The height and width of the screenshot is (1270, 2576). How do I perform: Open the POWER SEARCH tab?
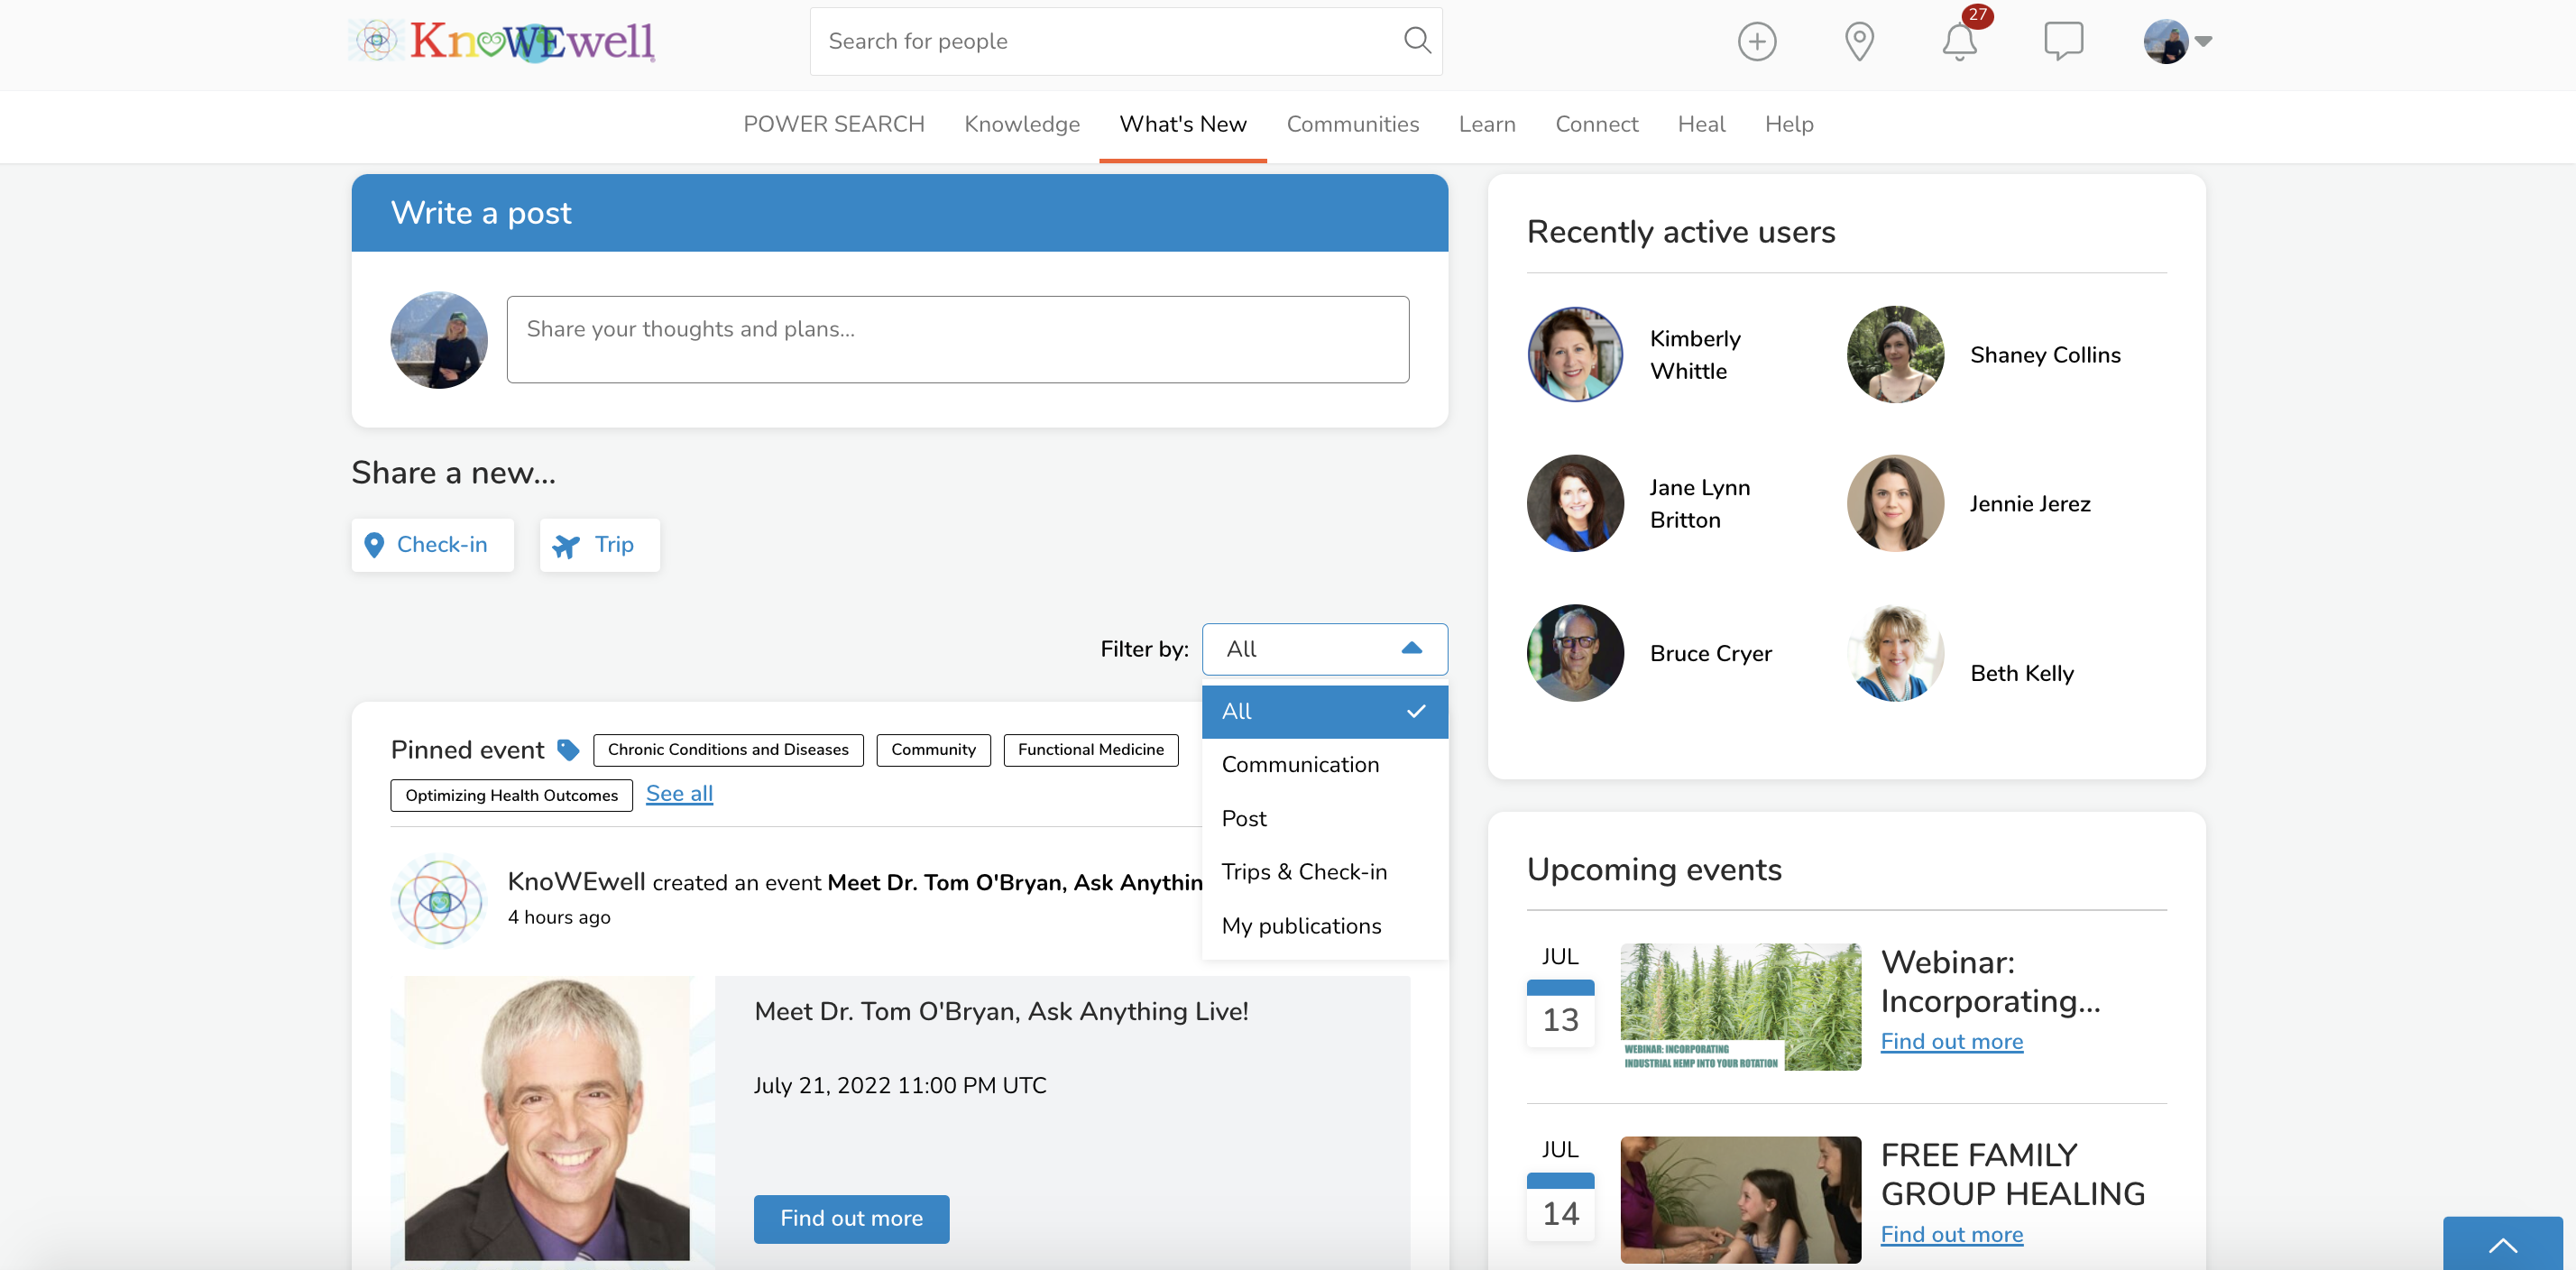(833, 124)
